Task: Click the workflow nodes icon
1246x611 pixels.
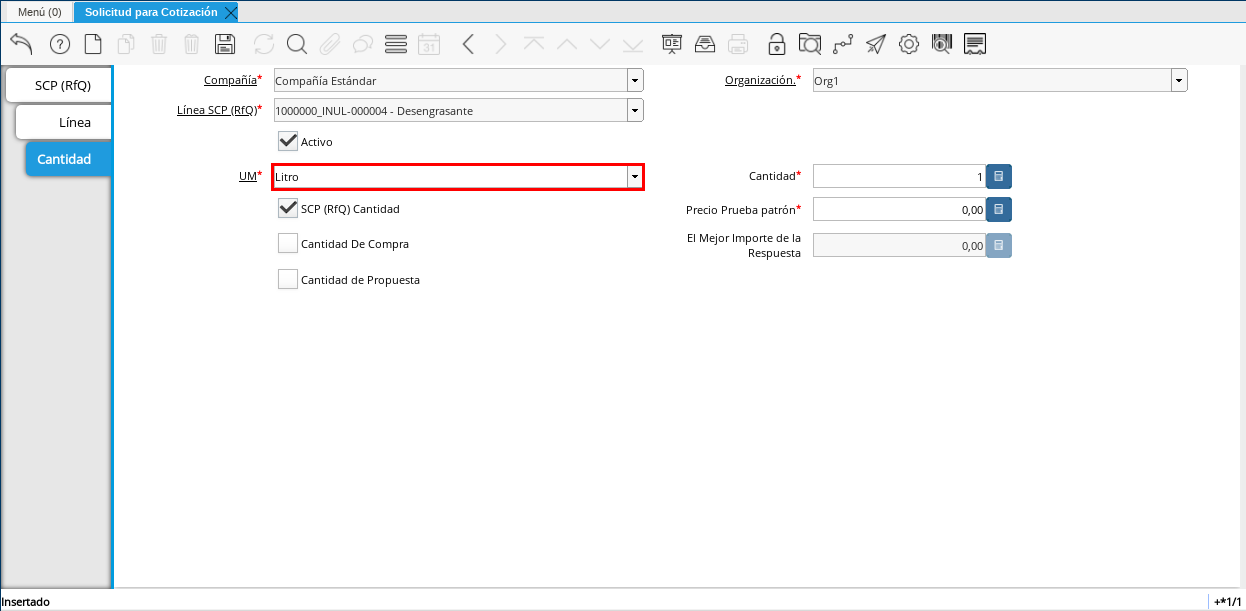Action: click(x=843, y=44)
